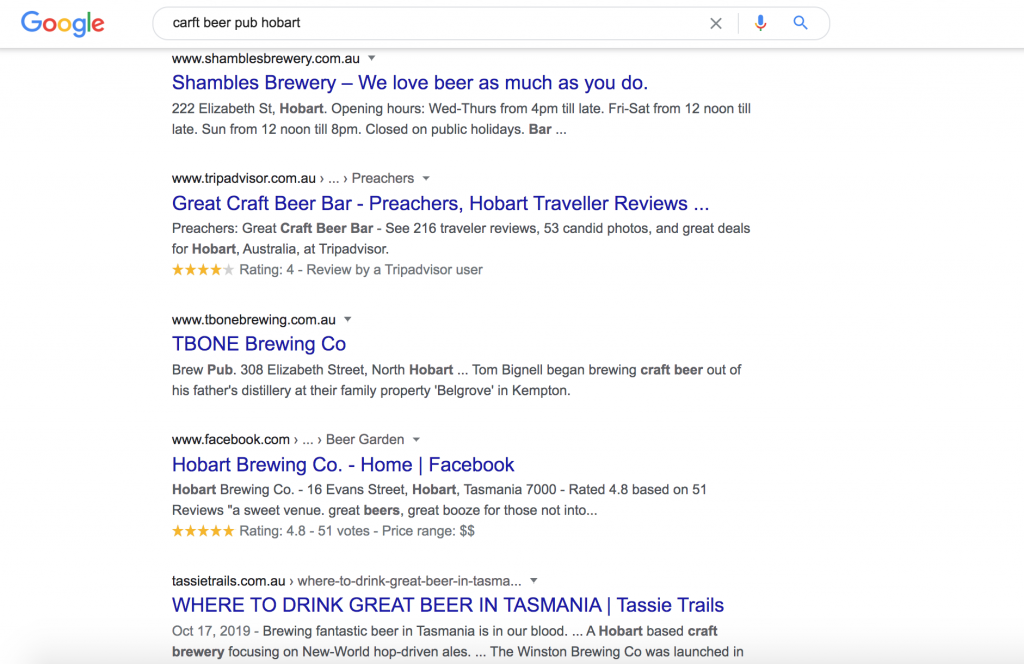Screen dimensions: 1024x664
Task: Open 'Hobart Brewing Co. - Home | Facebook' result
Action: 343,464
